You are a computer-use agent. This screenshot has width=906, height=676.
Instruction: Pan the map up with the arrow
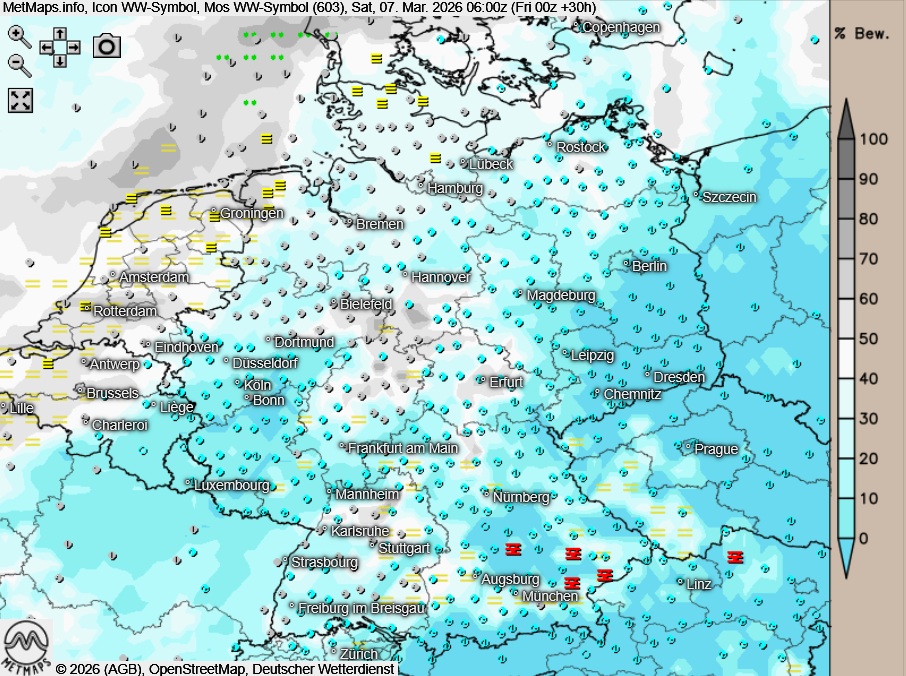coord(60,33)
